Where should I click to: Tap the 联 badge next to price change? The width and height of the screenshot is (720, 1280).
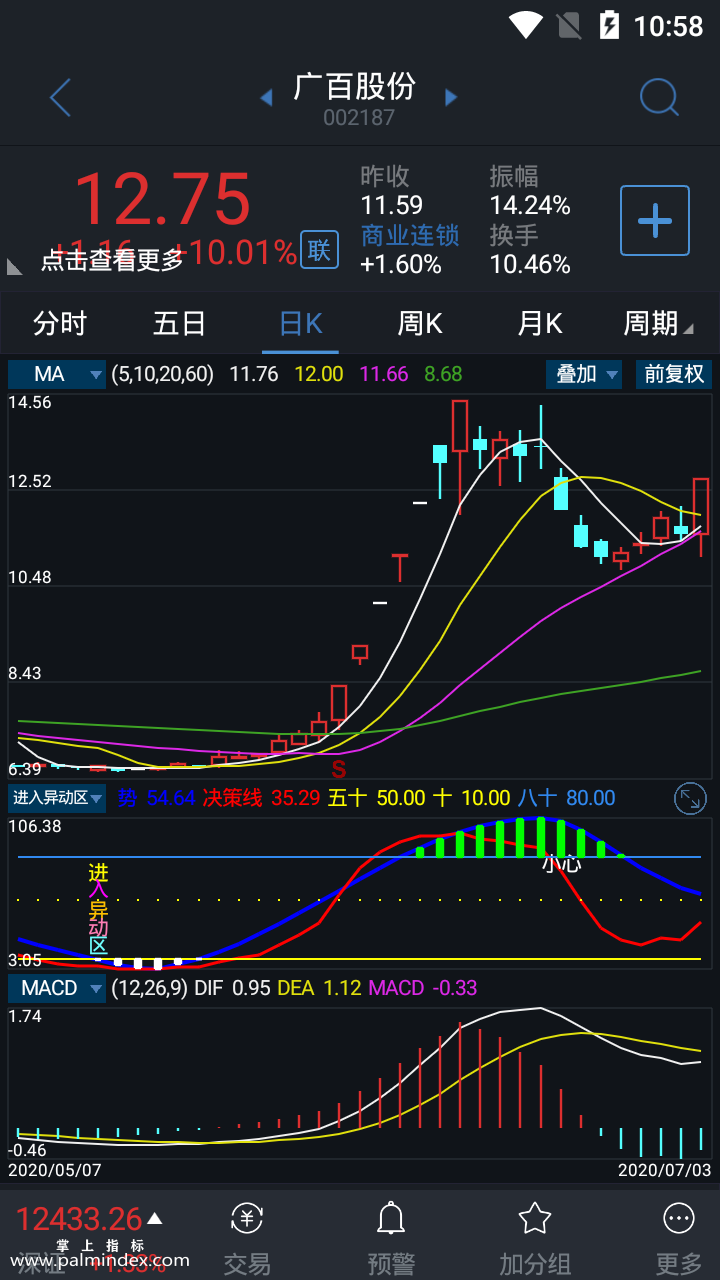point(319,250)
